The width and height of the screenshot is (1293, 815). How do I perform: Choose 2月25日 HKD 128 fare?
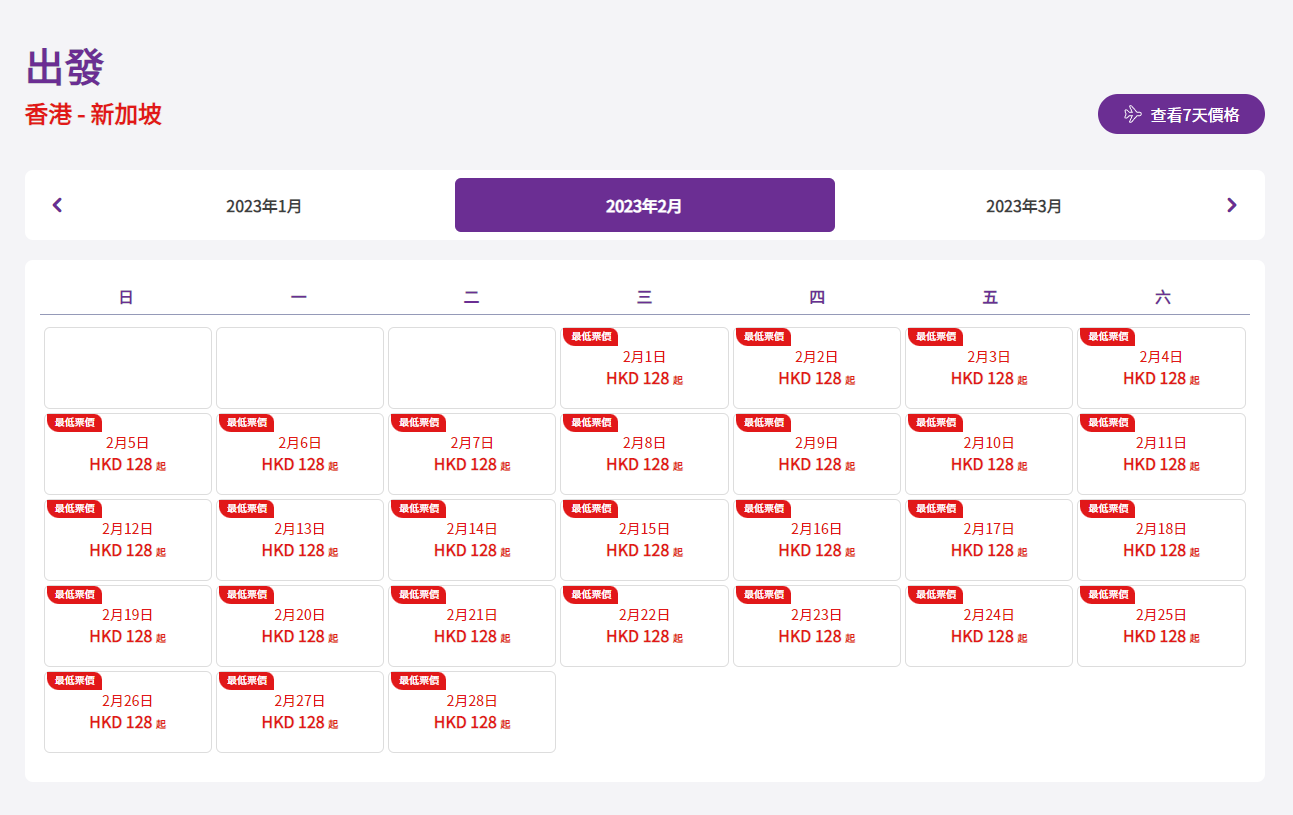1161,626
